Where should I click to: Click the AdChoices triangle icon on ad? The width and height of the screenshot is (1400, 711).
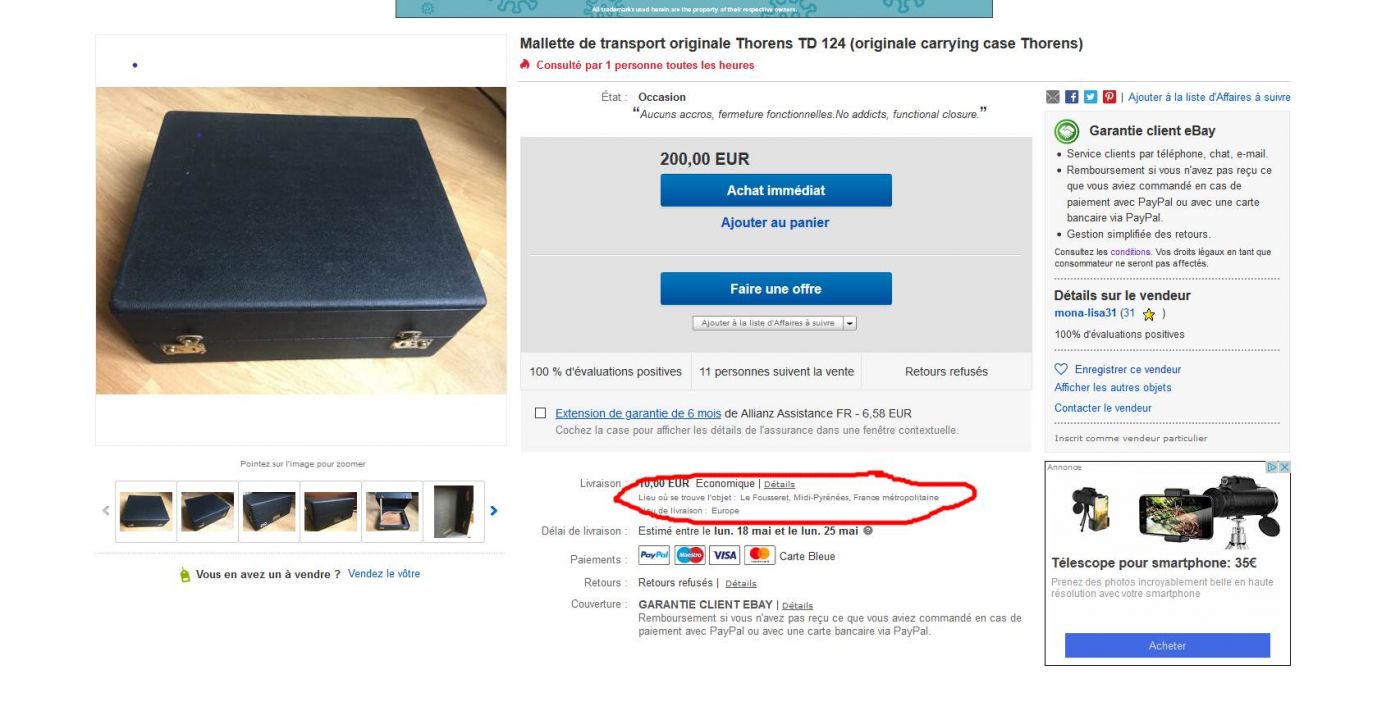click(x=1272, y=467)
